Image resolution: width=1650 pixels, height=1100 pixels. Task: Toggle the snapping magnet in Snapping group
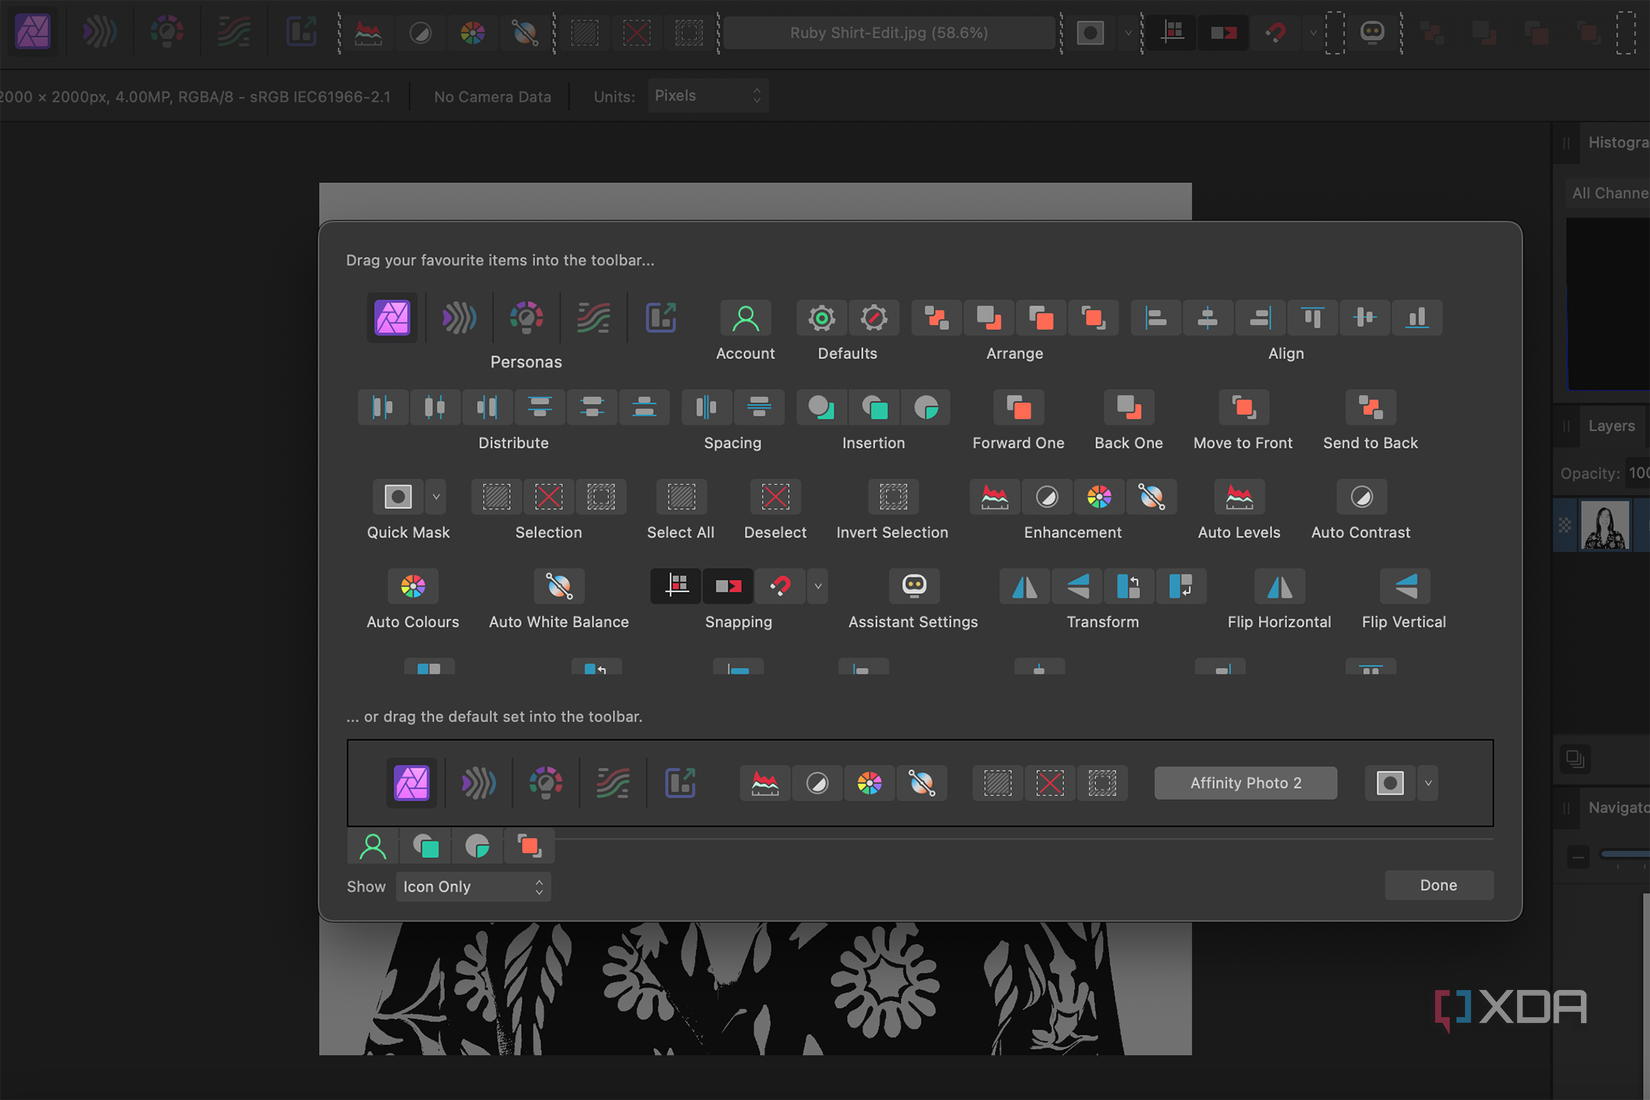pyautogui.click(x=780, y=586)
